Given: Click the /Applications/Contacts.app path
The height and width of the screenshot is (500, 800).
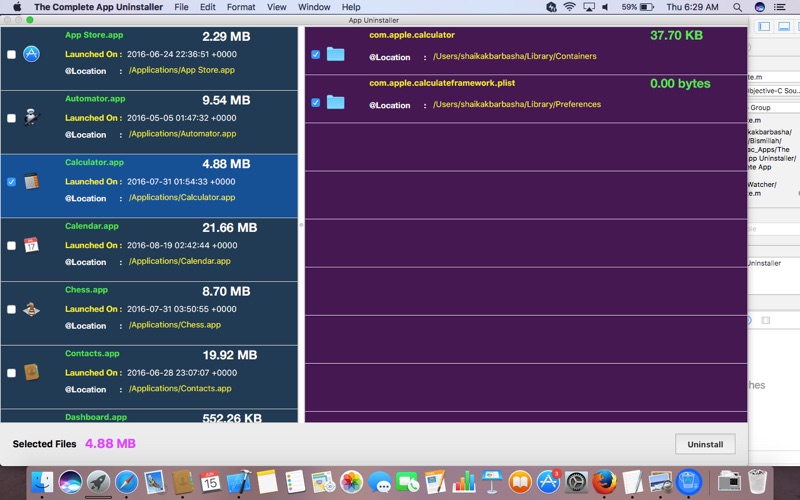Looking at the screenshot, I should 180,389.
